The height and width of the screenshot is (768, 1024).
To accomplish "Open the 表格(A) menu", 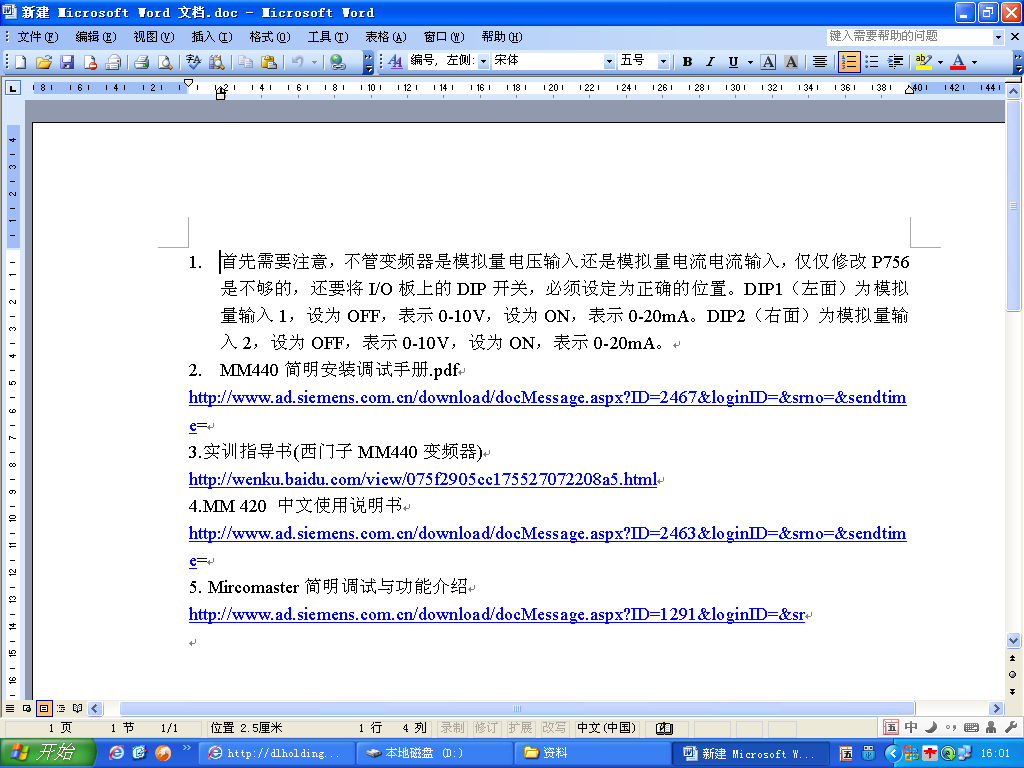I will (x=385, y=37).
